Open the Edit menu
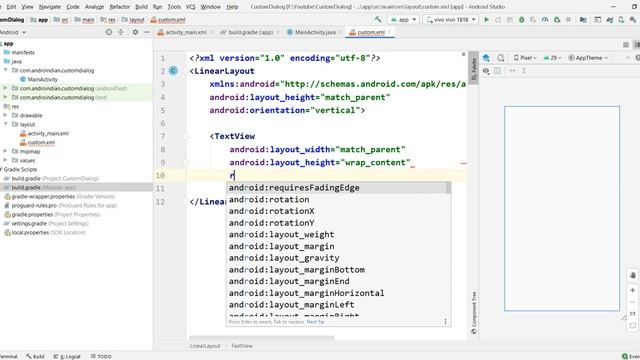The width and height of the screenshot is (640, 360). tap(11, 7)
